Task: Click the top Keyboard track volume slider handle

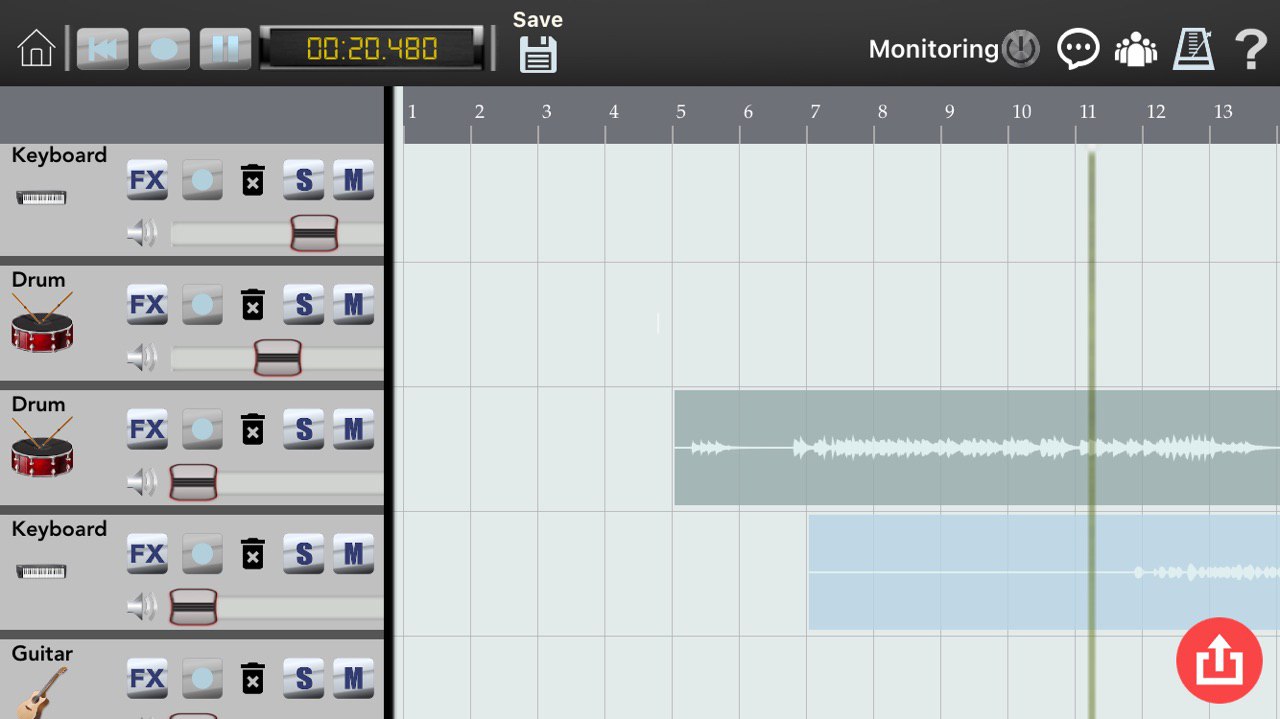Action: tap(314, 233)
